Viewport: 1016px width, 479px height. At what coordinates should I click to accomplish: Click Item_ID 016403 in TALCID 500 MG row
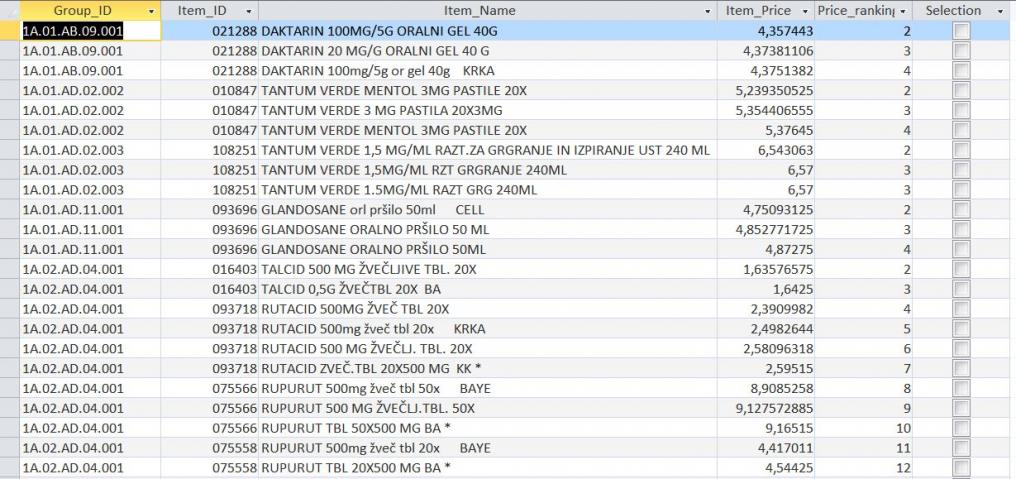coord(209,269)
